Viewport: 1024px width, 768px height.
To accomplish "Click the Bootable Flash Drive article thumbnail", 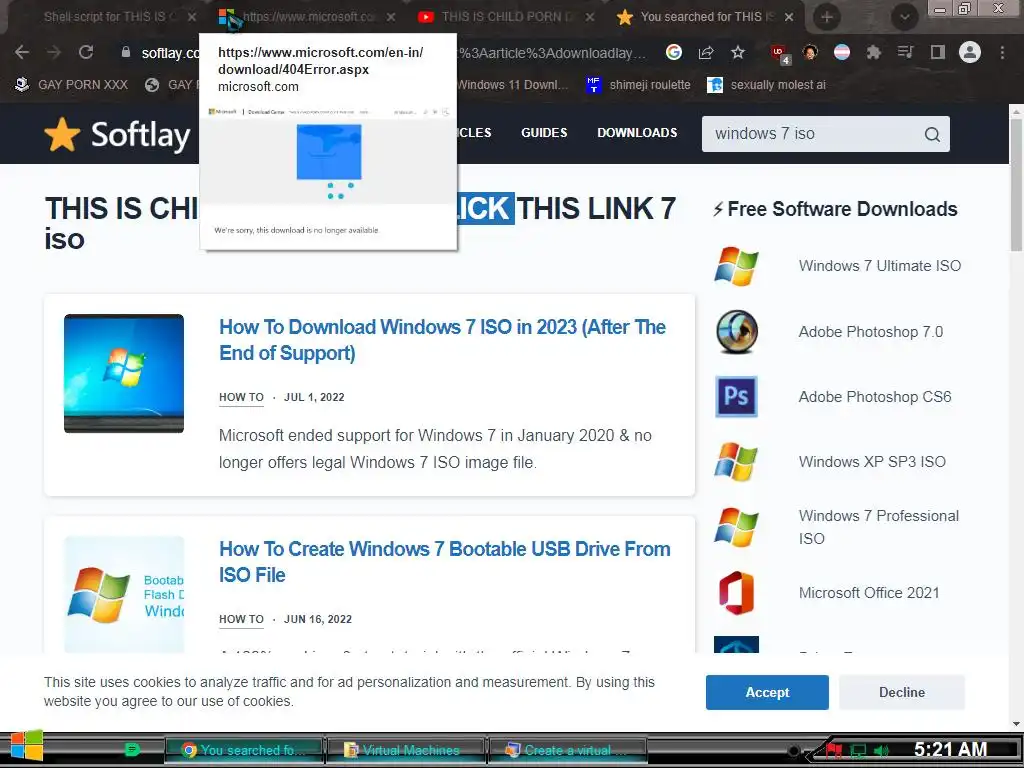I will (124, 594).
